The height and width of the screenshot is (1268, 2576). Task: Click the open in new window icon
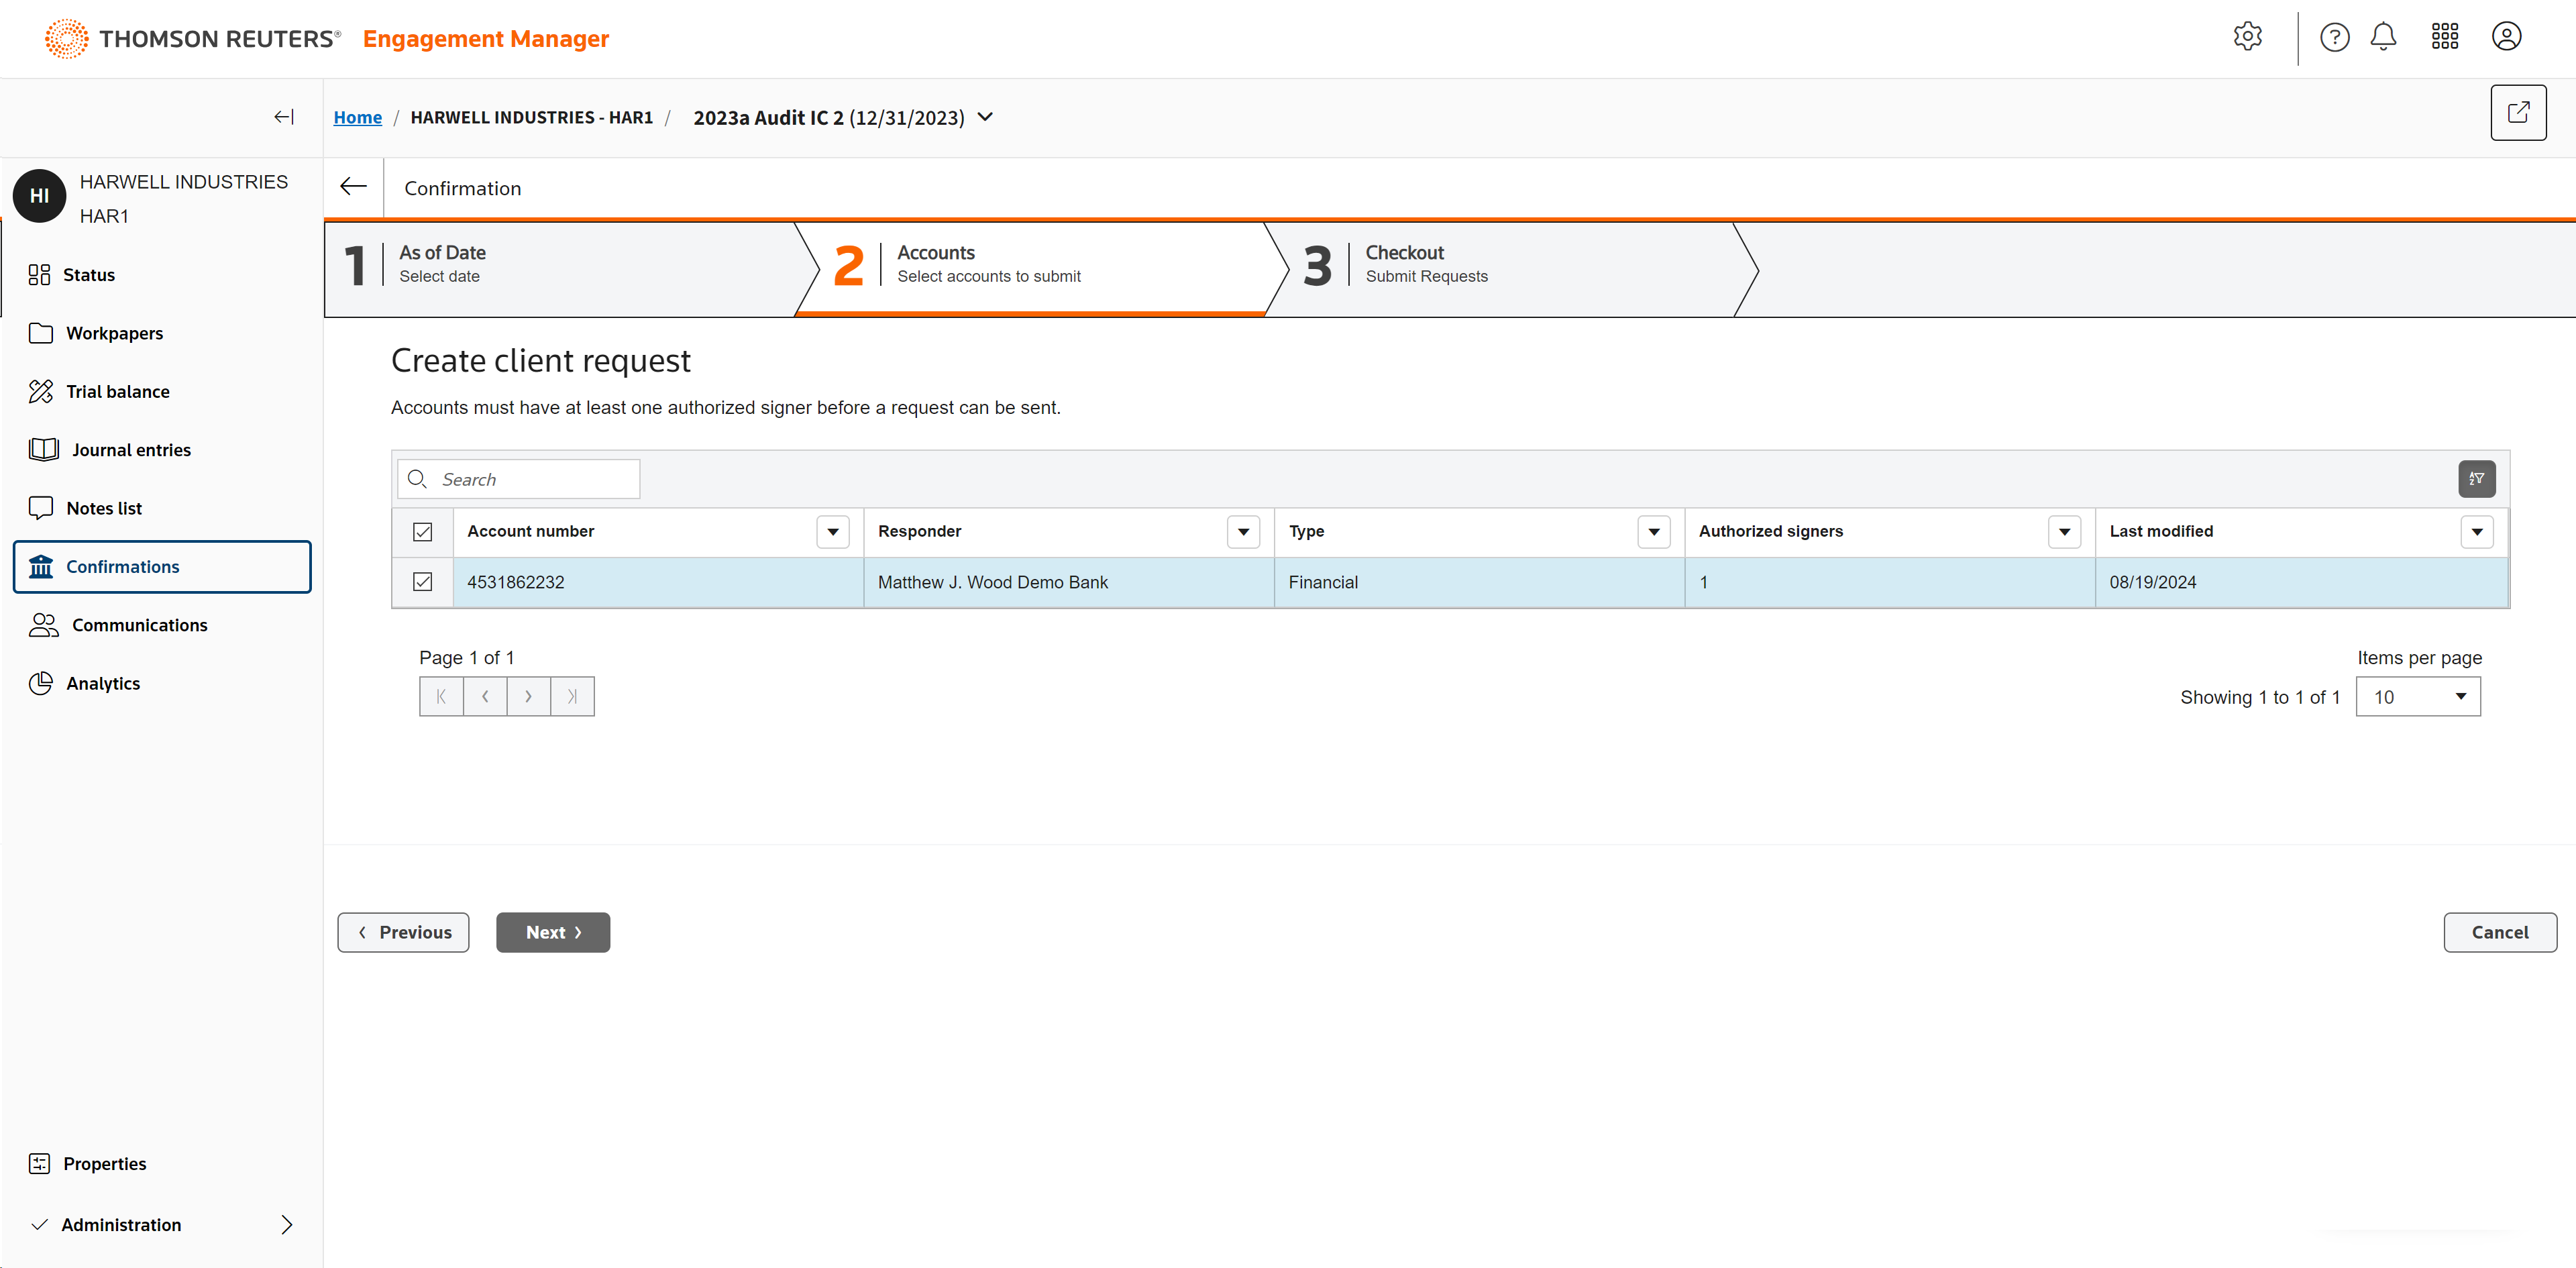coord(2517,113)
